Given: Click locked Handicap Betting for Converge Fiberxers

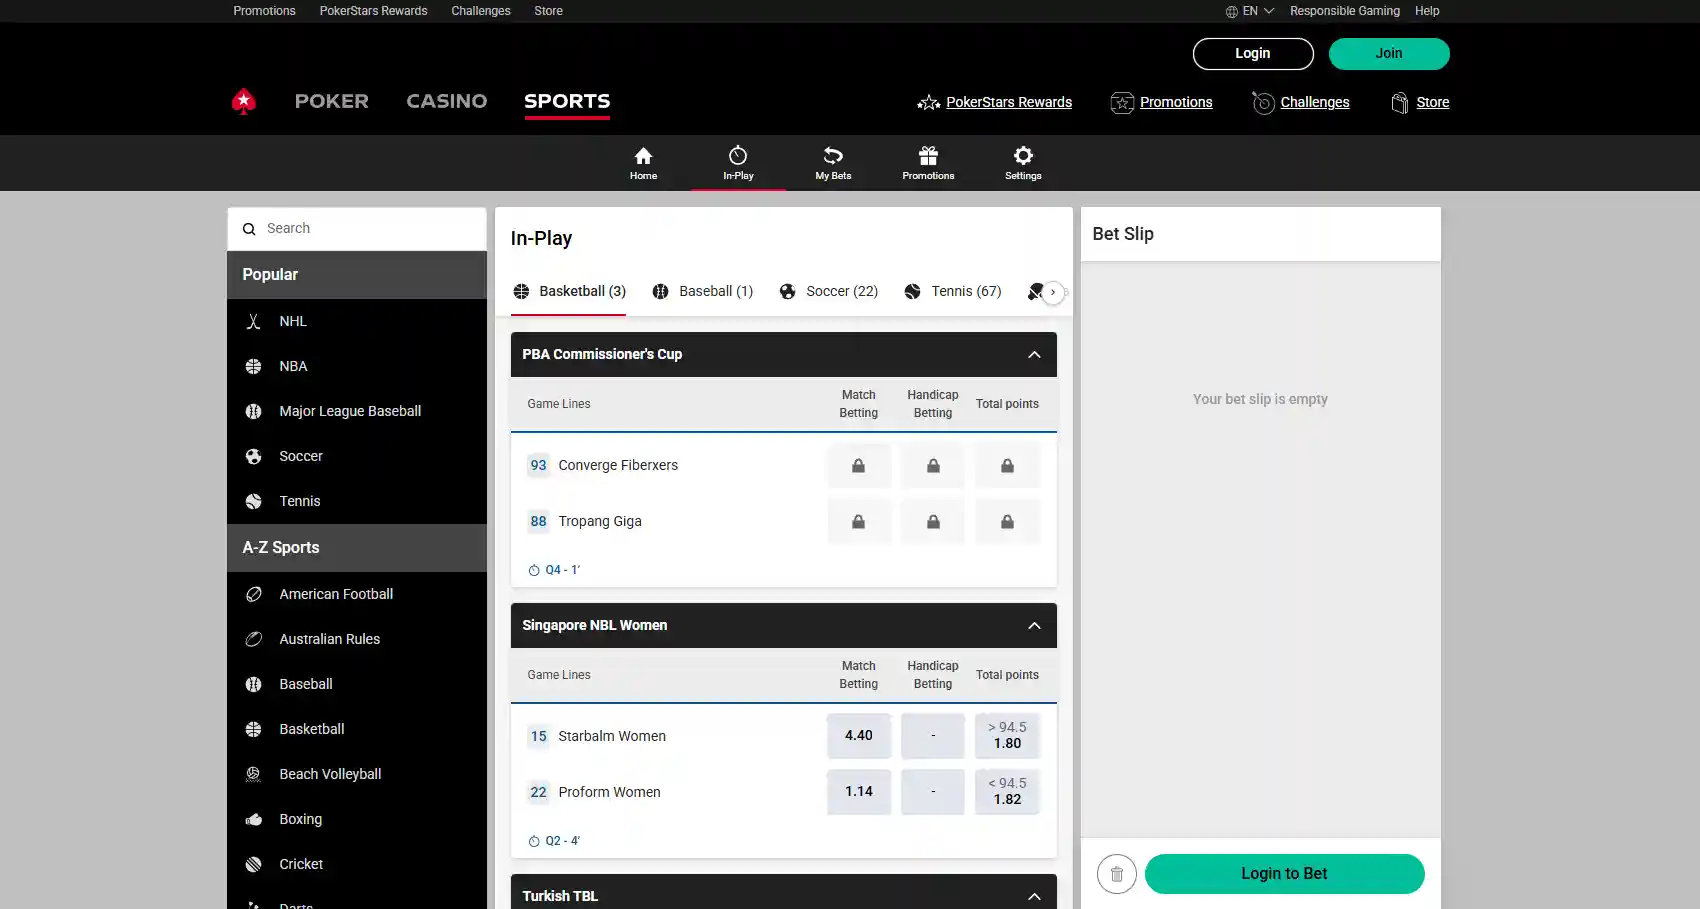Looking at the screenshot, I should (933, 466).
